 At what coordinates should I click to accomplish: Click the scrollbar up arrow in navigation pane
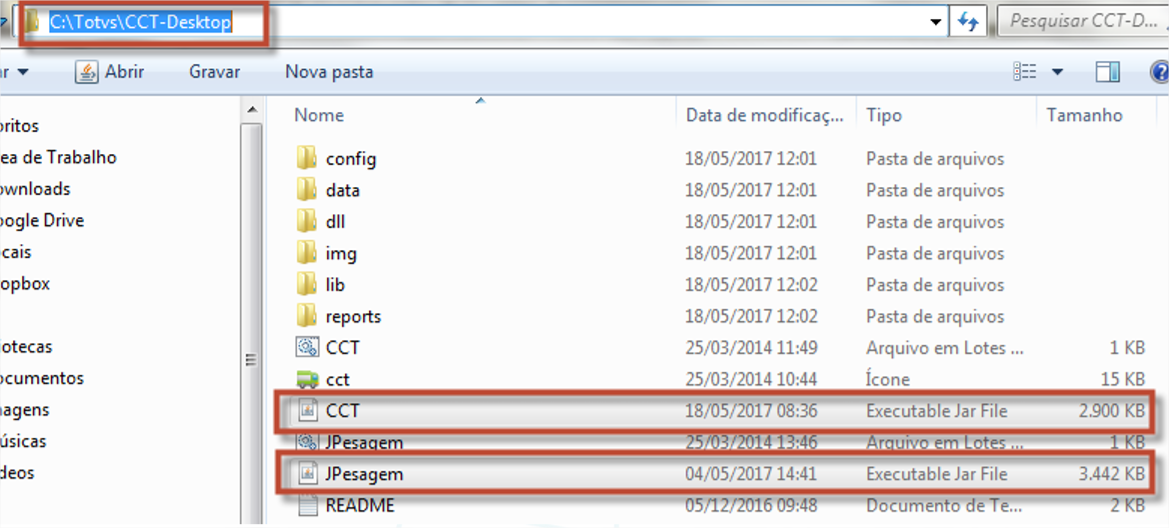(x=251, y=111)
